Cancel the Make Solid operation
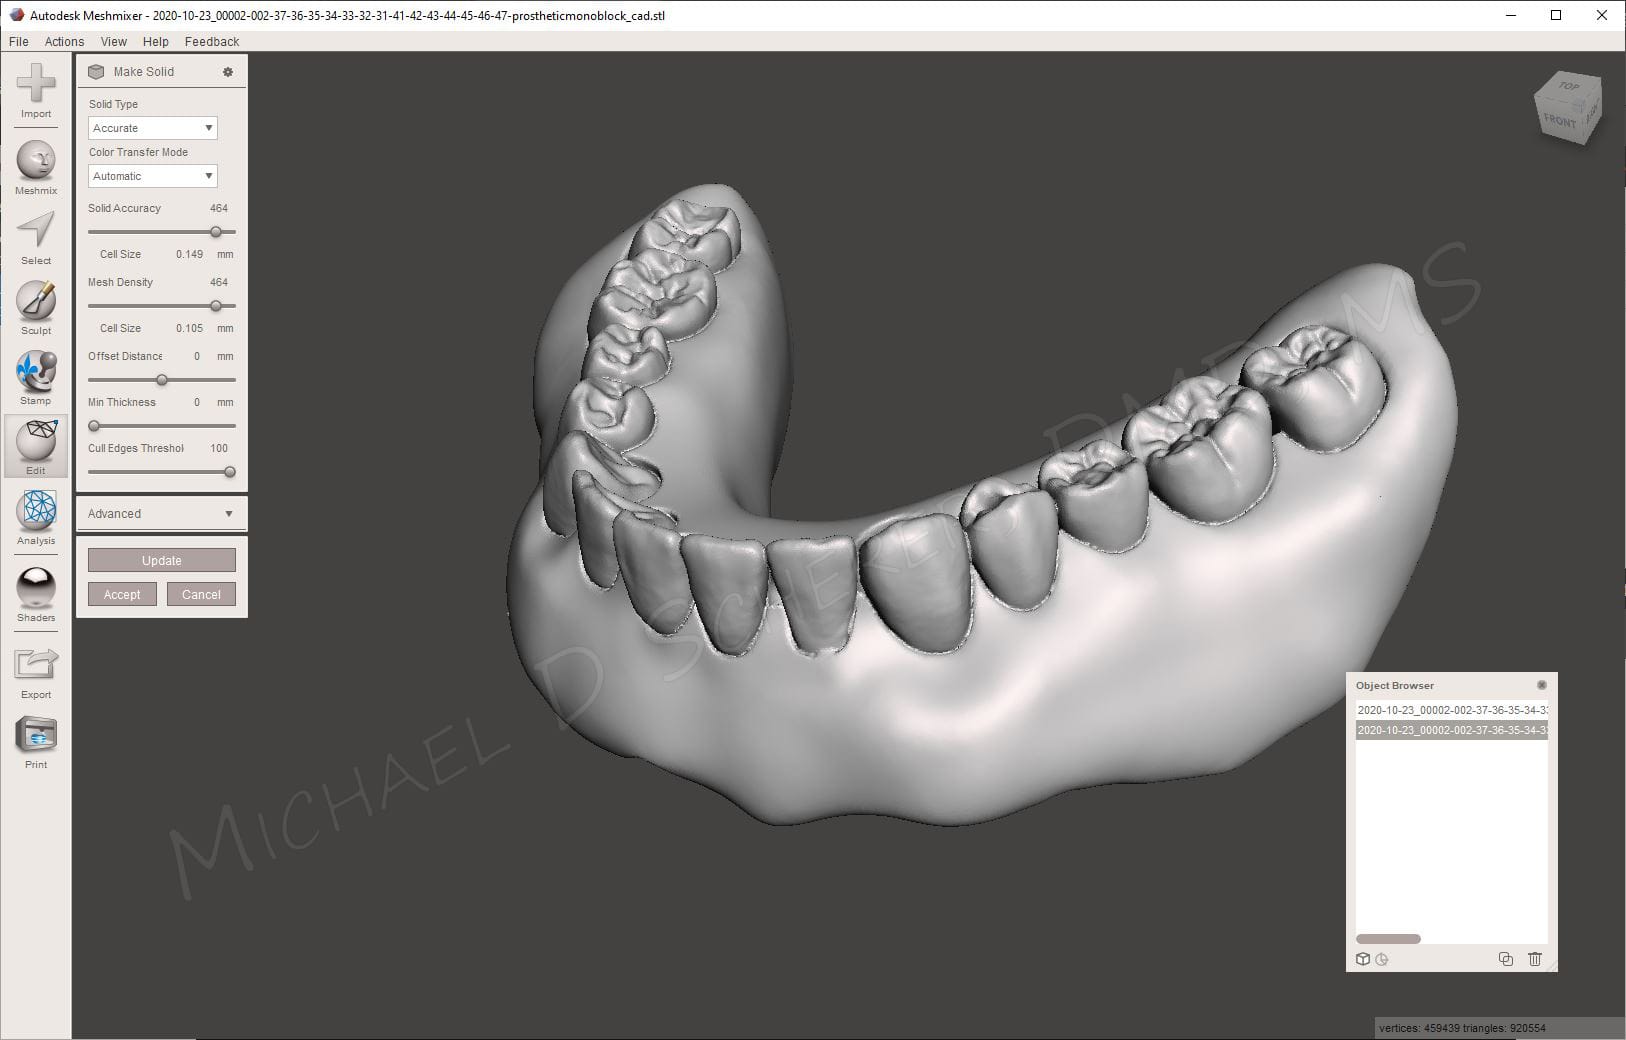Screen dimensions: 1626x1040 [x=201, y=594]
